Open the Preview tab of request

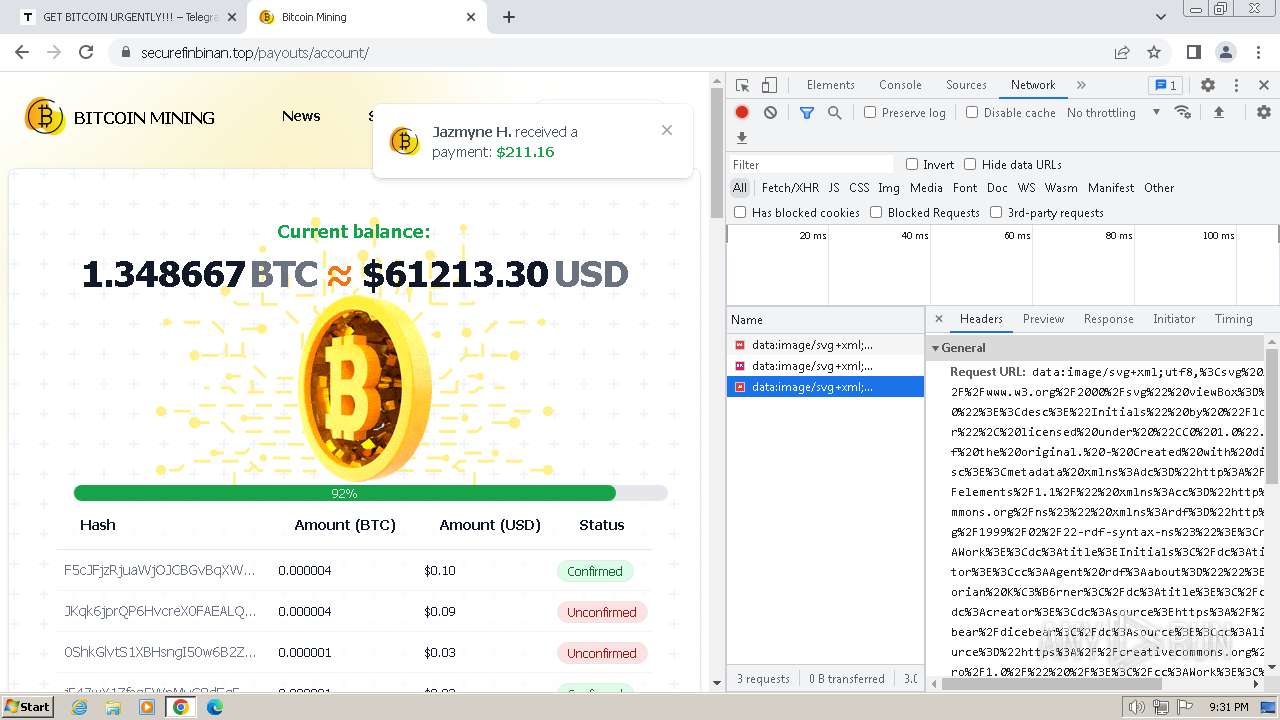coord(1043,319)
